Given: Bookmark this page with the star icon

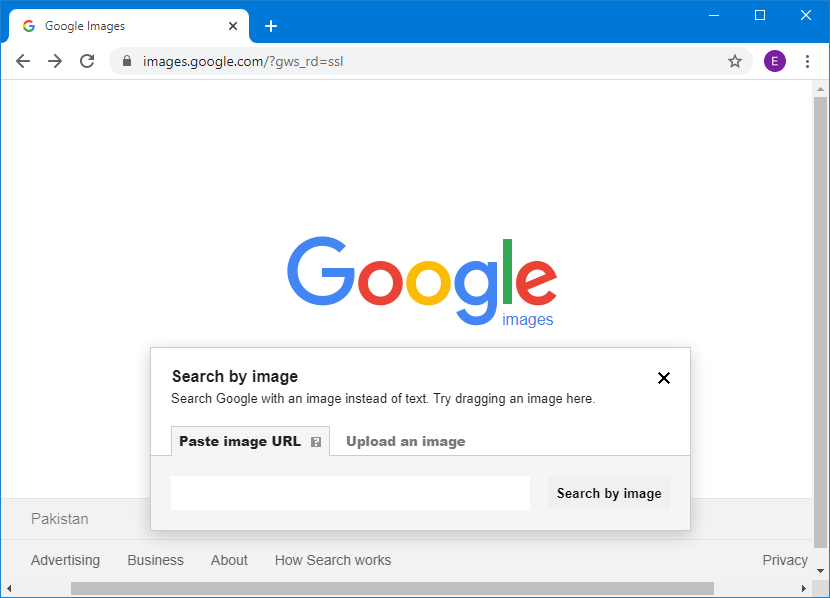Looking at the screenshot, I should pos(735,61).
